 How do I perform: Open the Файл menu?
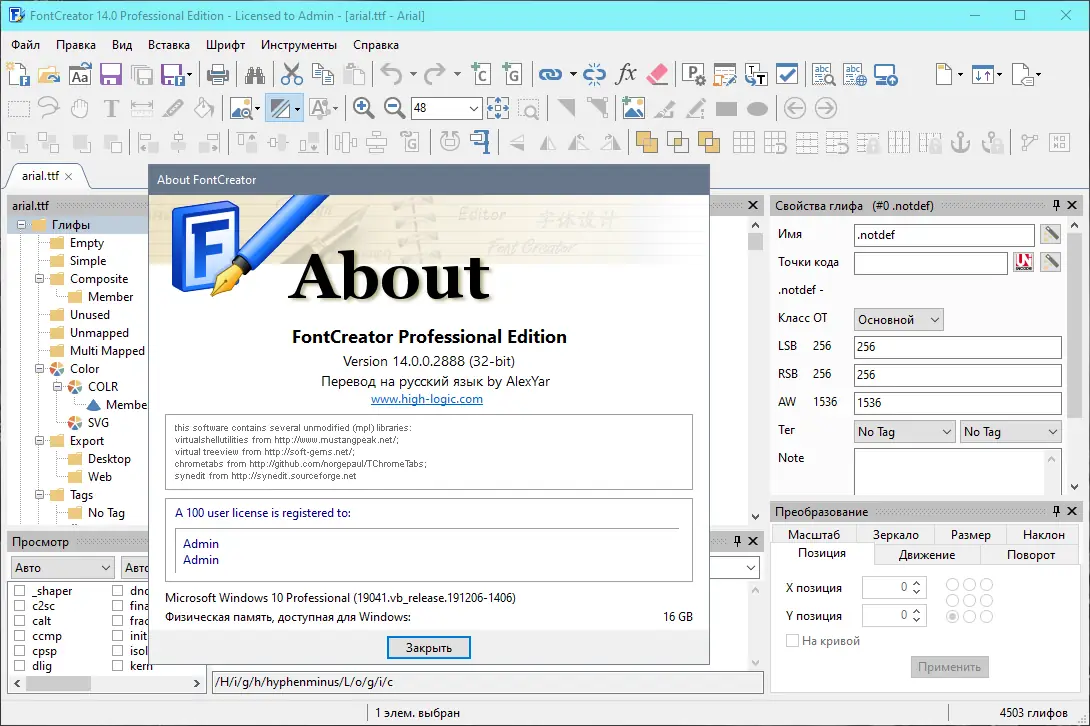click(x=26, y=45)
